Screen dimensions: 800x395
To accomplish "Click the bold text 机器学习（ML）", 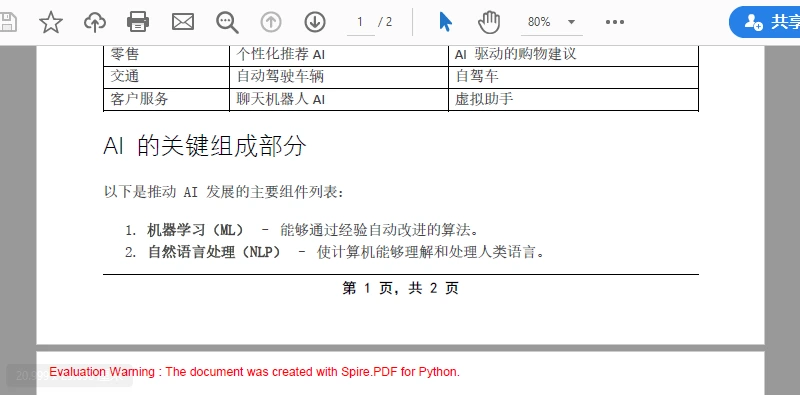I will (196, 230).
